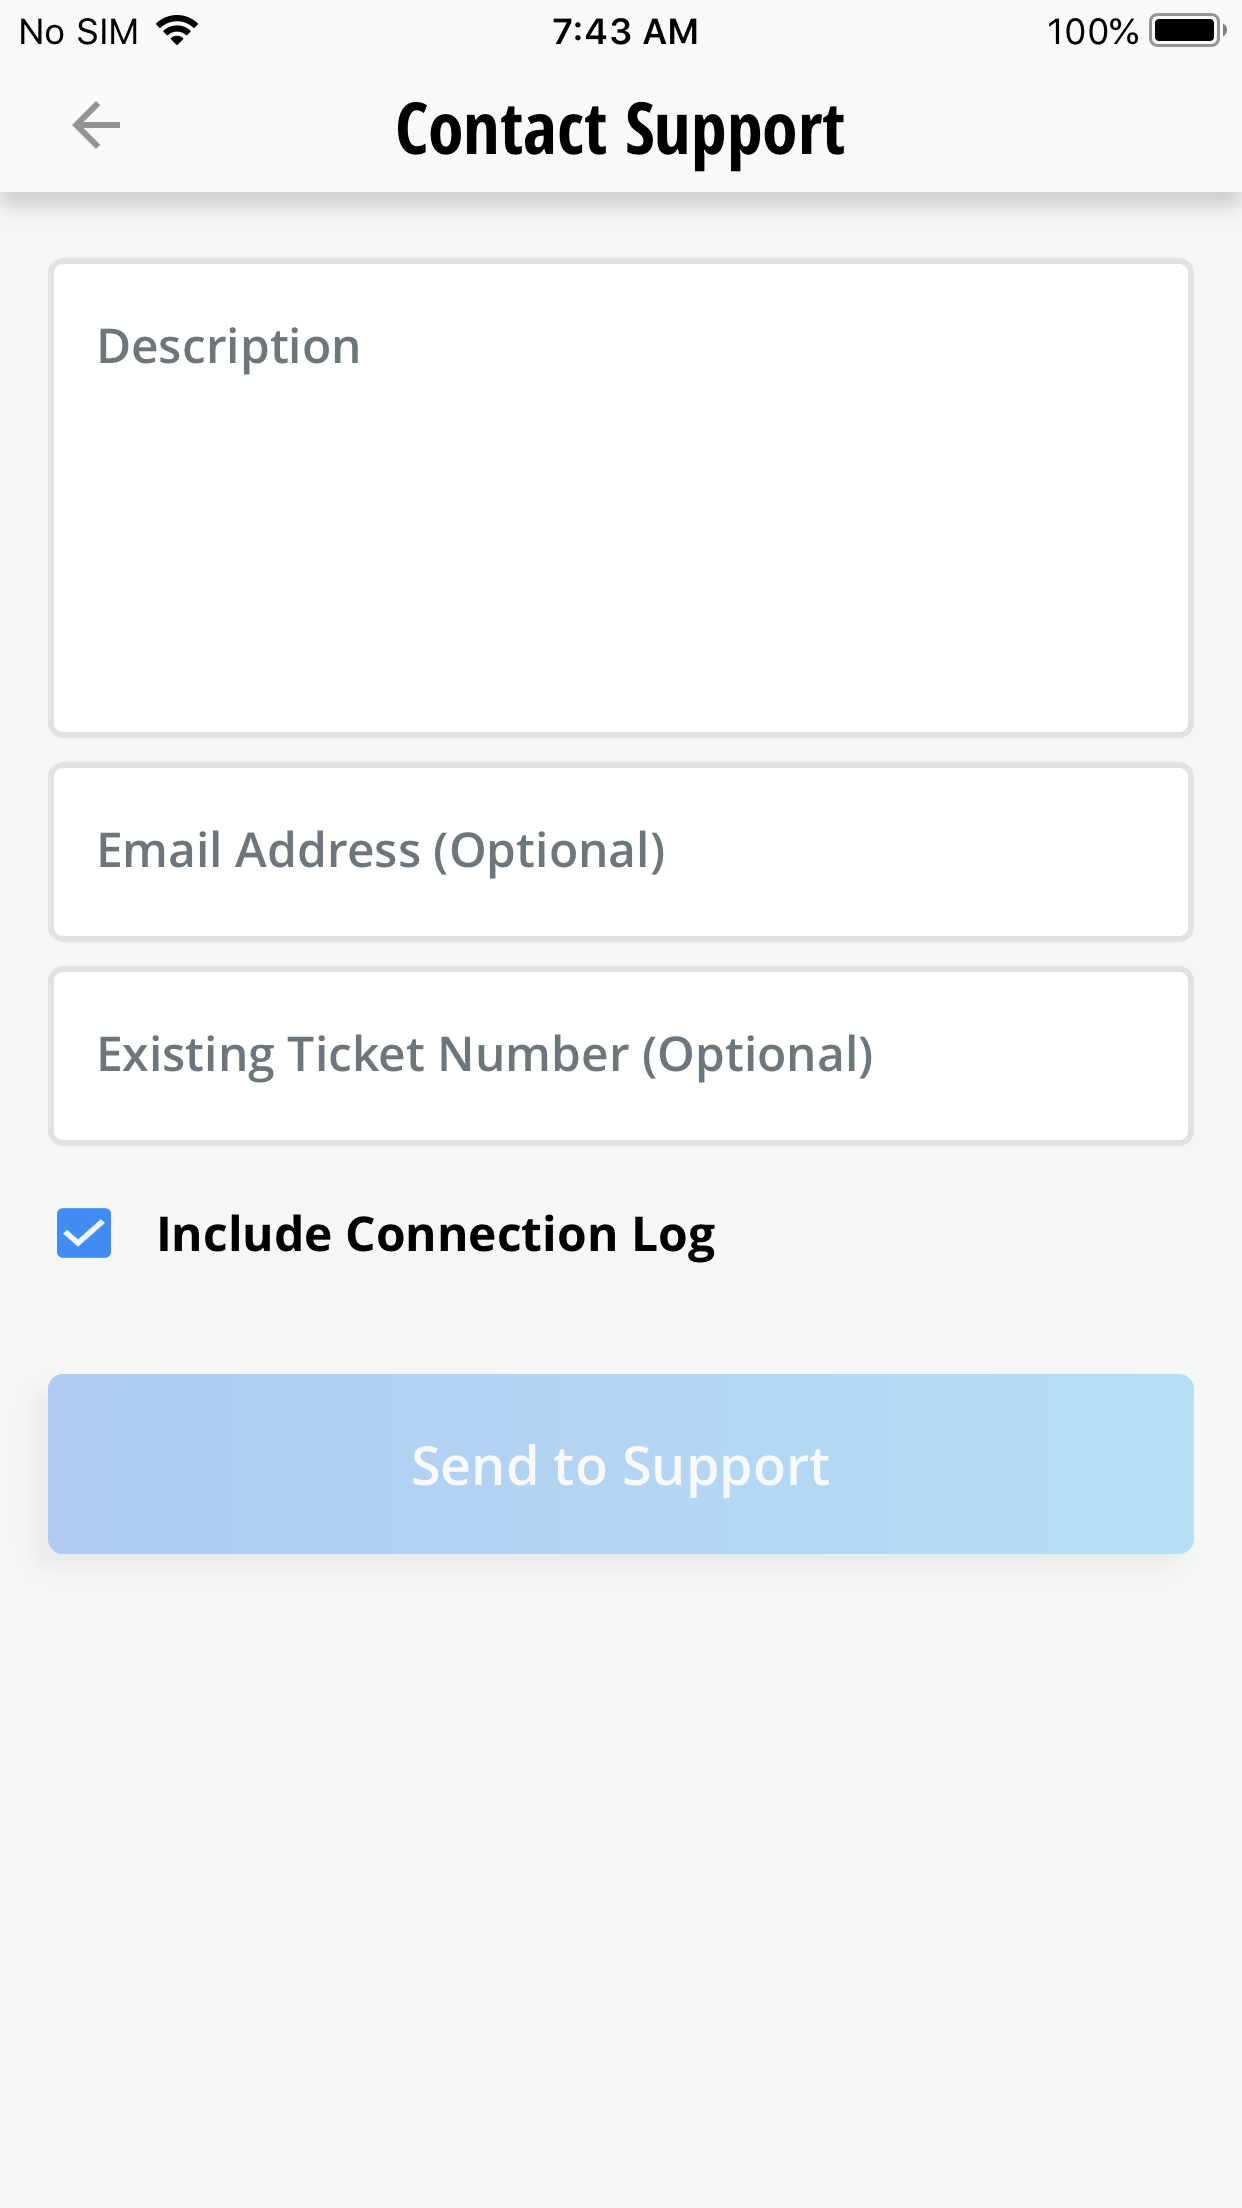Click the Existing Ticket Number placeholder text
The height and width of the screenshot is (2208, 1242).
(x=485, y=1055)
